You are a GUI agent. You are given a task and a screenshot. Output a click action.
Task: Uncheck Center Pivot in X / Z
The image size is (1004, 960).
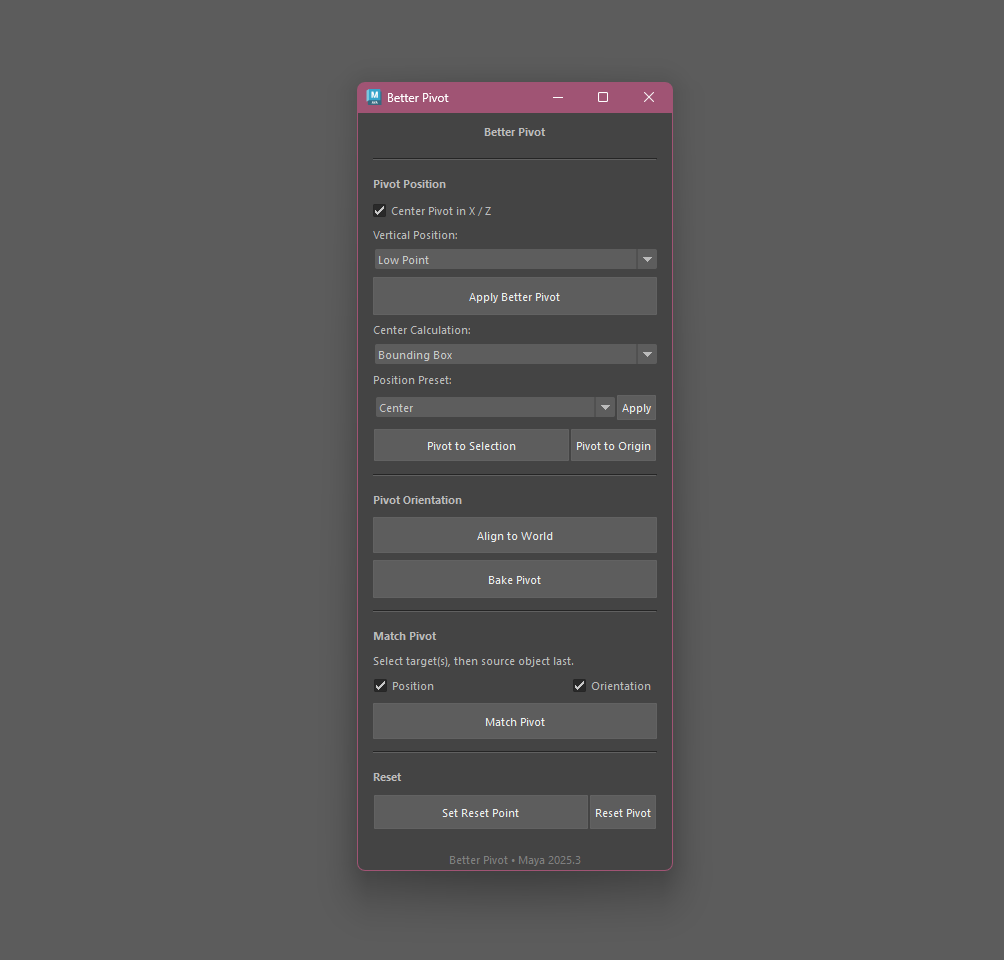[380, 211]
